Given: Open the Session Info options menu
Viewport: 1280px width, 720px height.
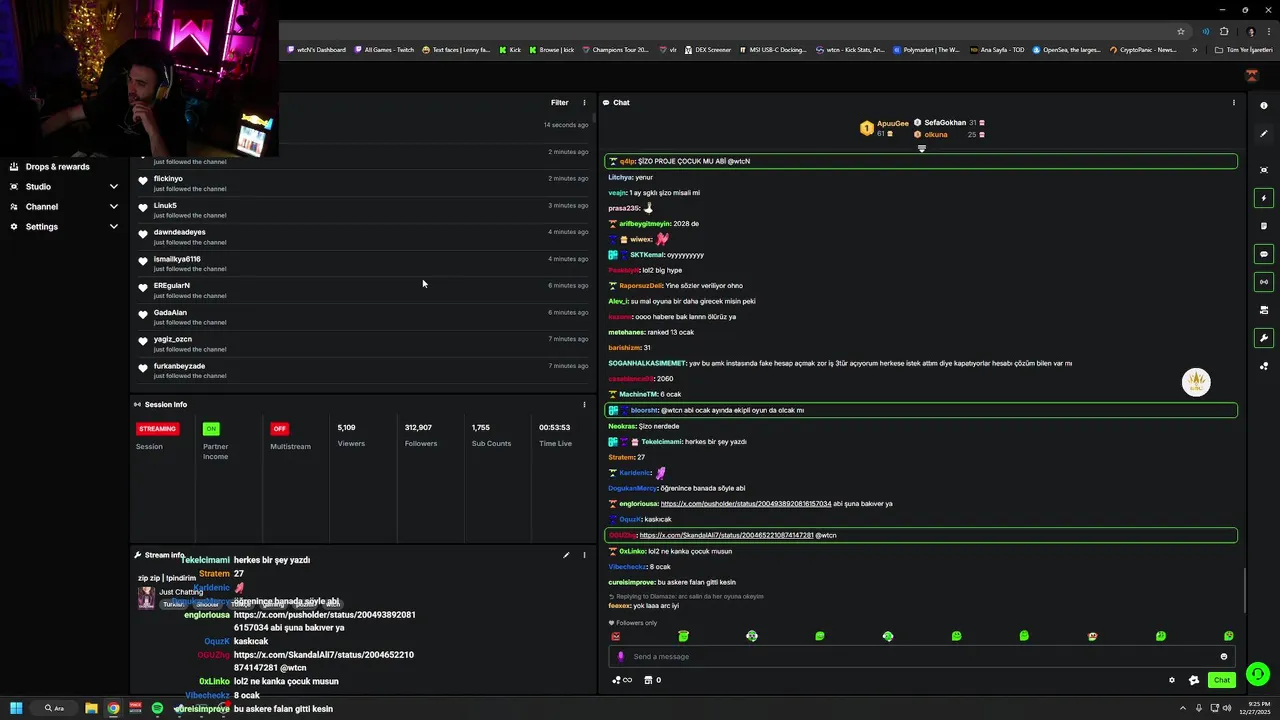Looking at the screenshot, I should tap(585, 405).
